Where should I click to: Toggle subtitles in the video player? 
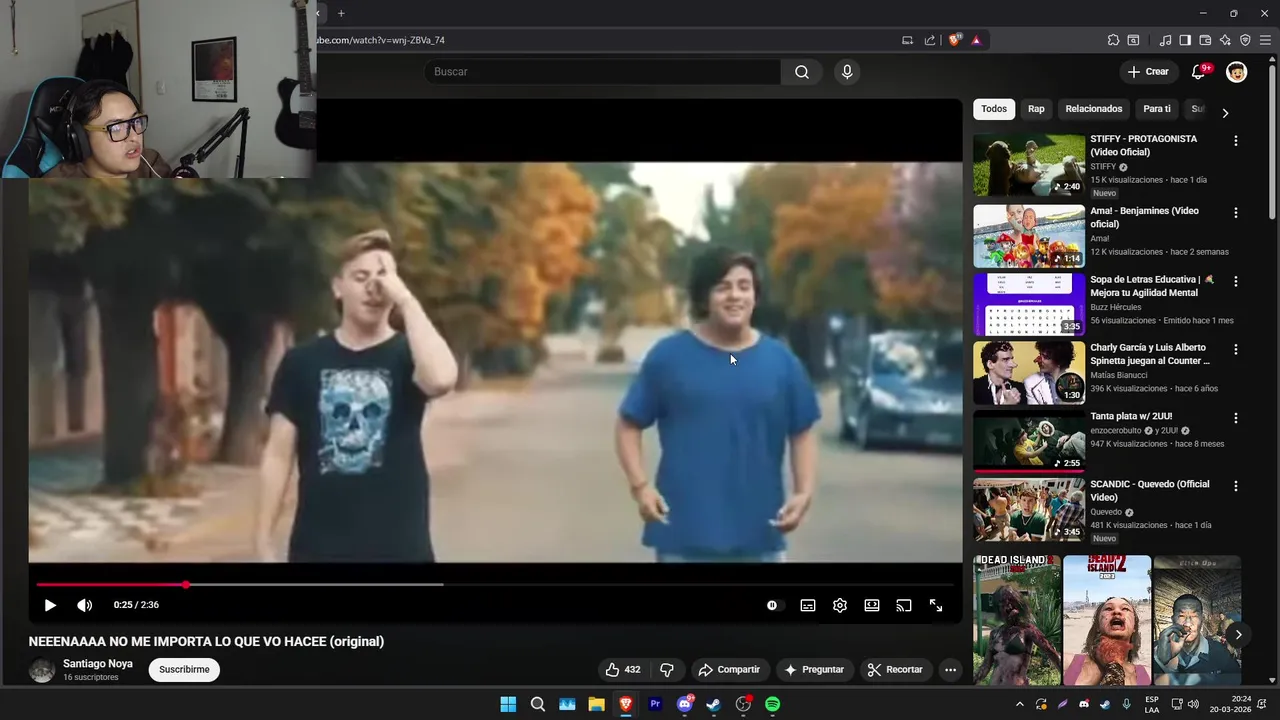coord(808,605)
